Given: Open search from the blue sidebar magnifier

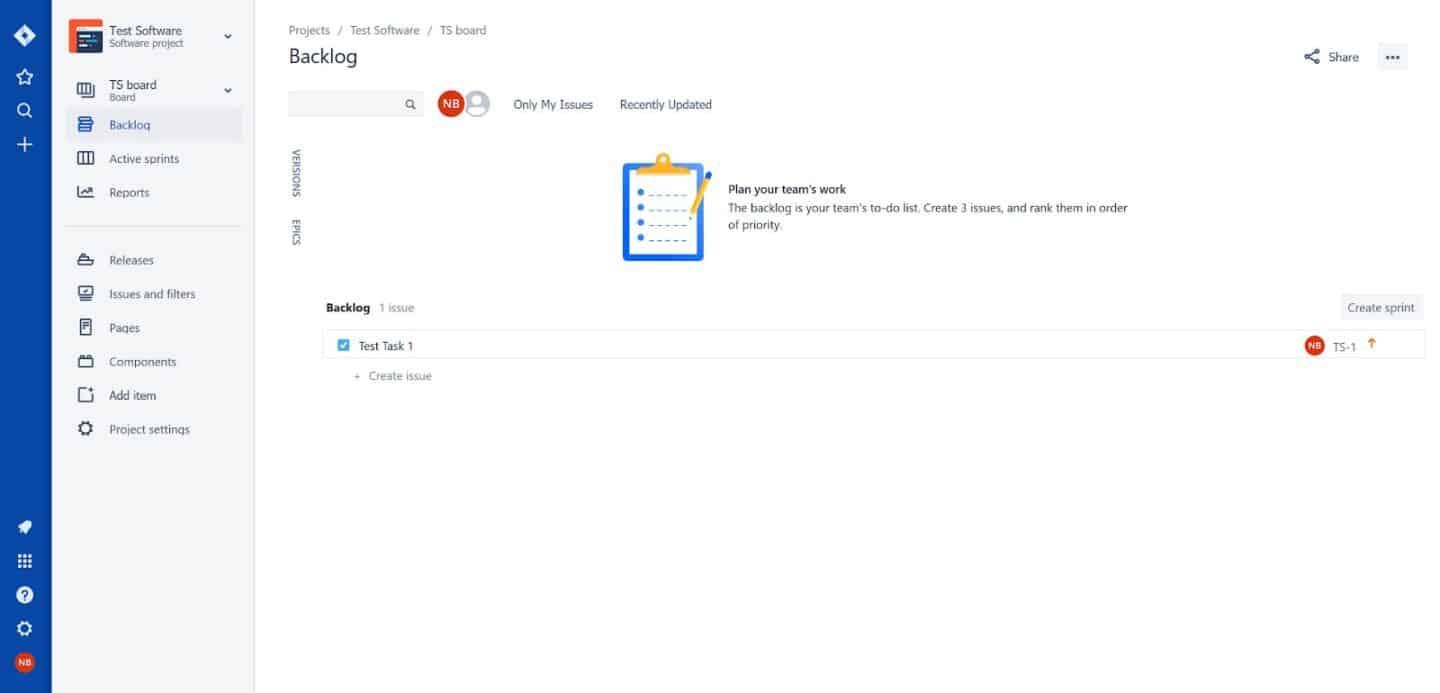Looking at the screenshot, I should [24, 110].
